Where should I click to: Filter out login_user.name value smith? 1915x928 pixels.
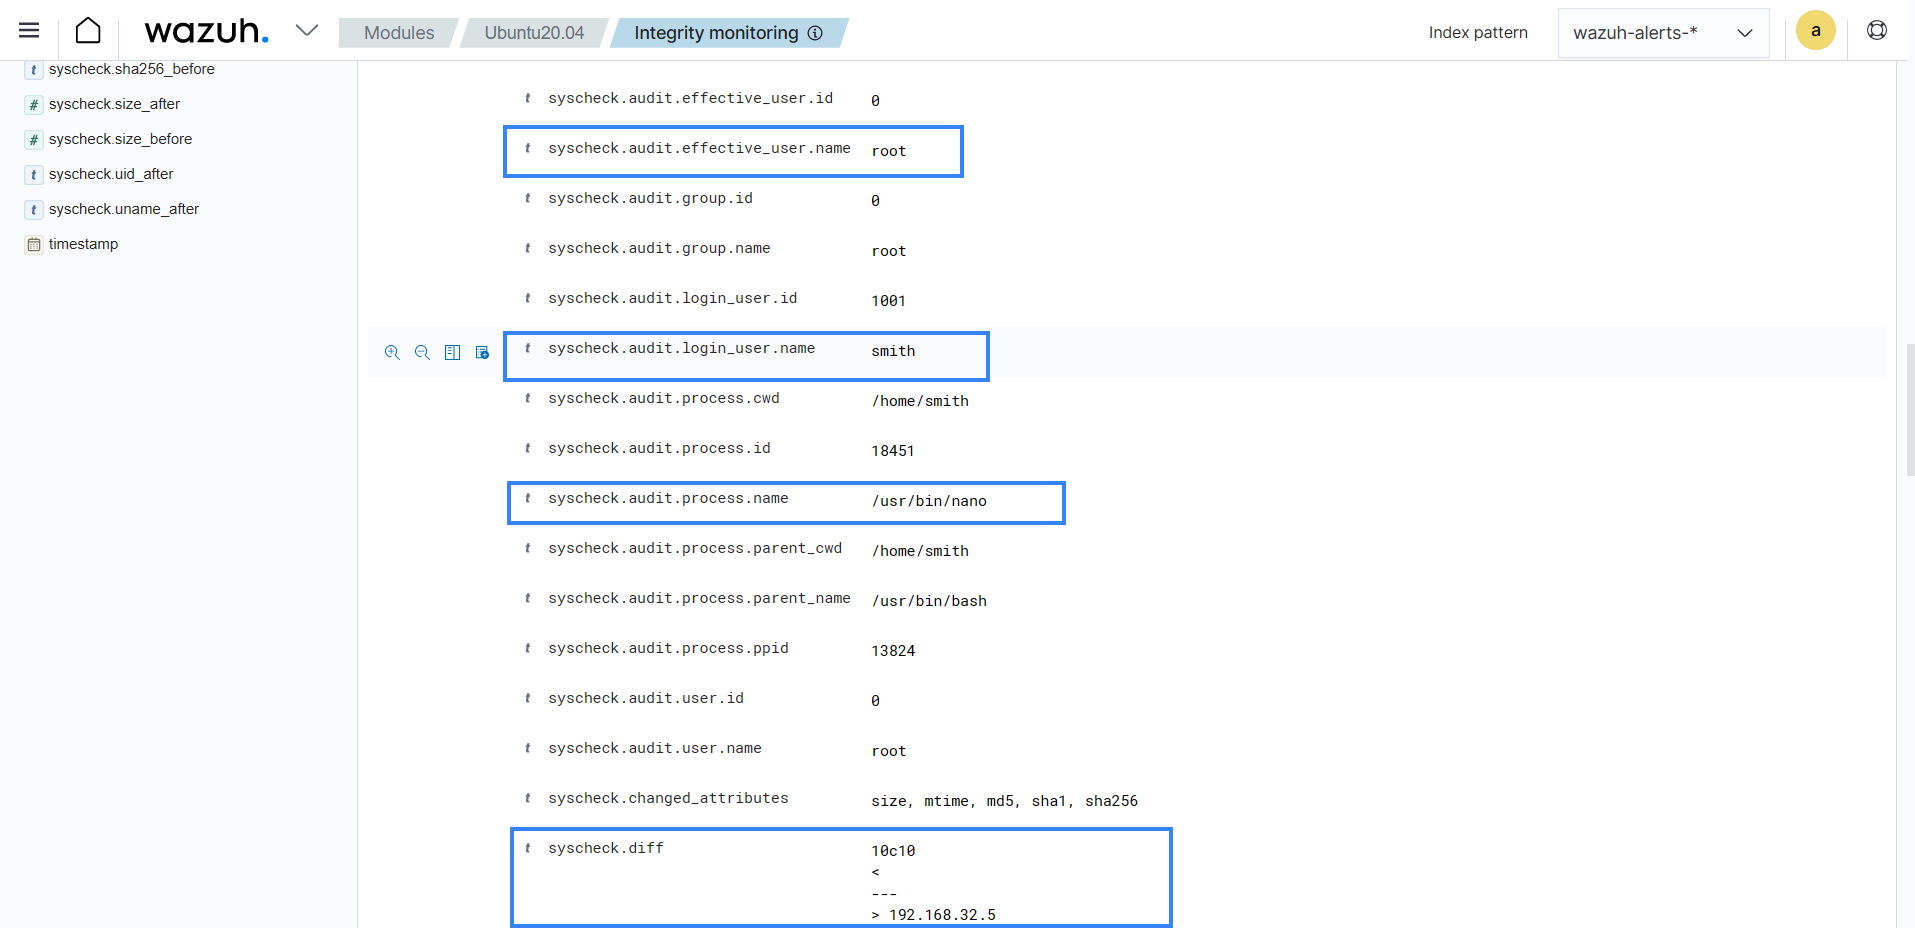tap(422, 352)
